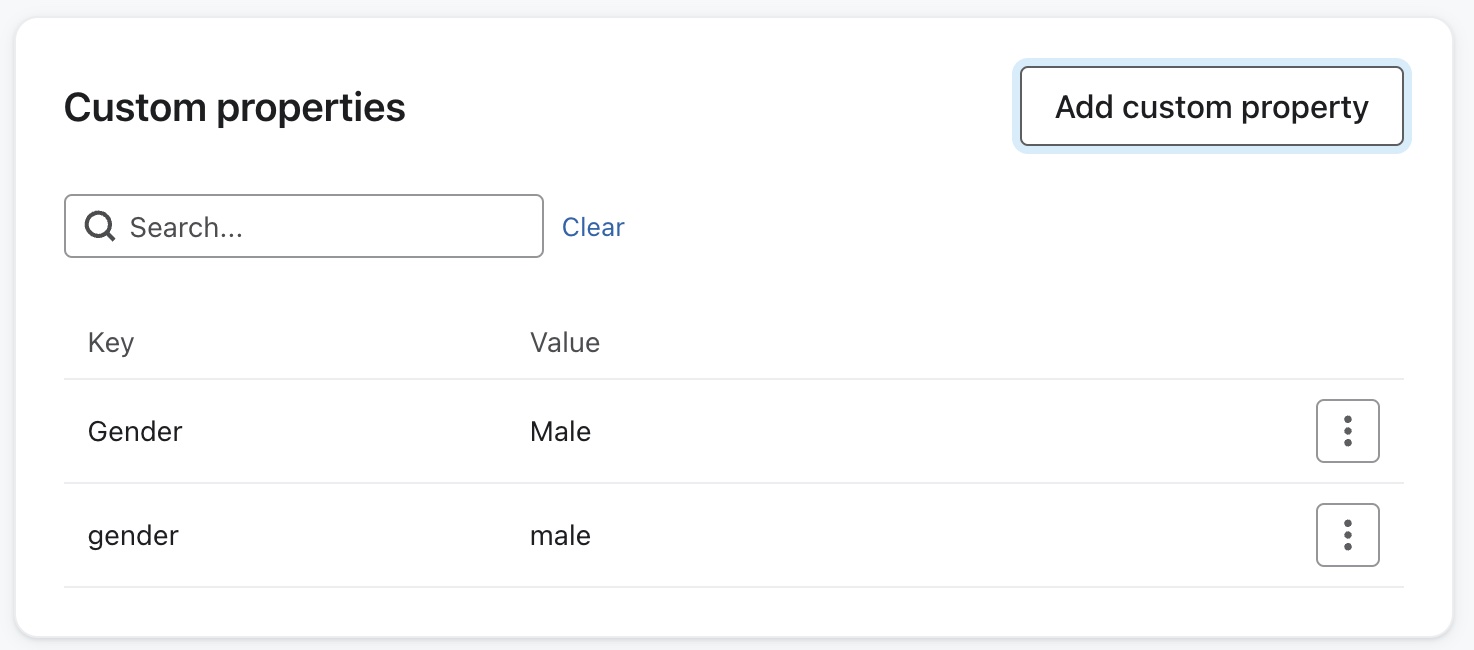Sort by the Value column header
The height and width of the screenshot is (650, 1474).
tap(565, 342)
